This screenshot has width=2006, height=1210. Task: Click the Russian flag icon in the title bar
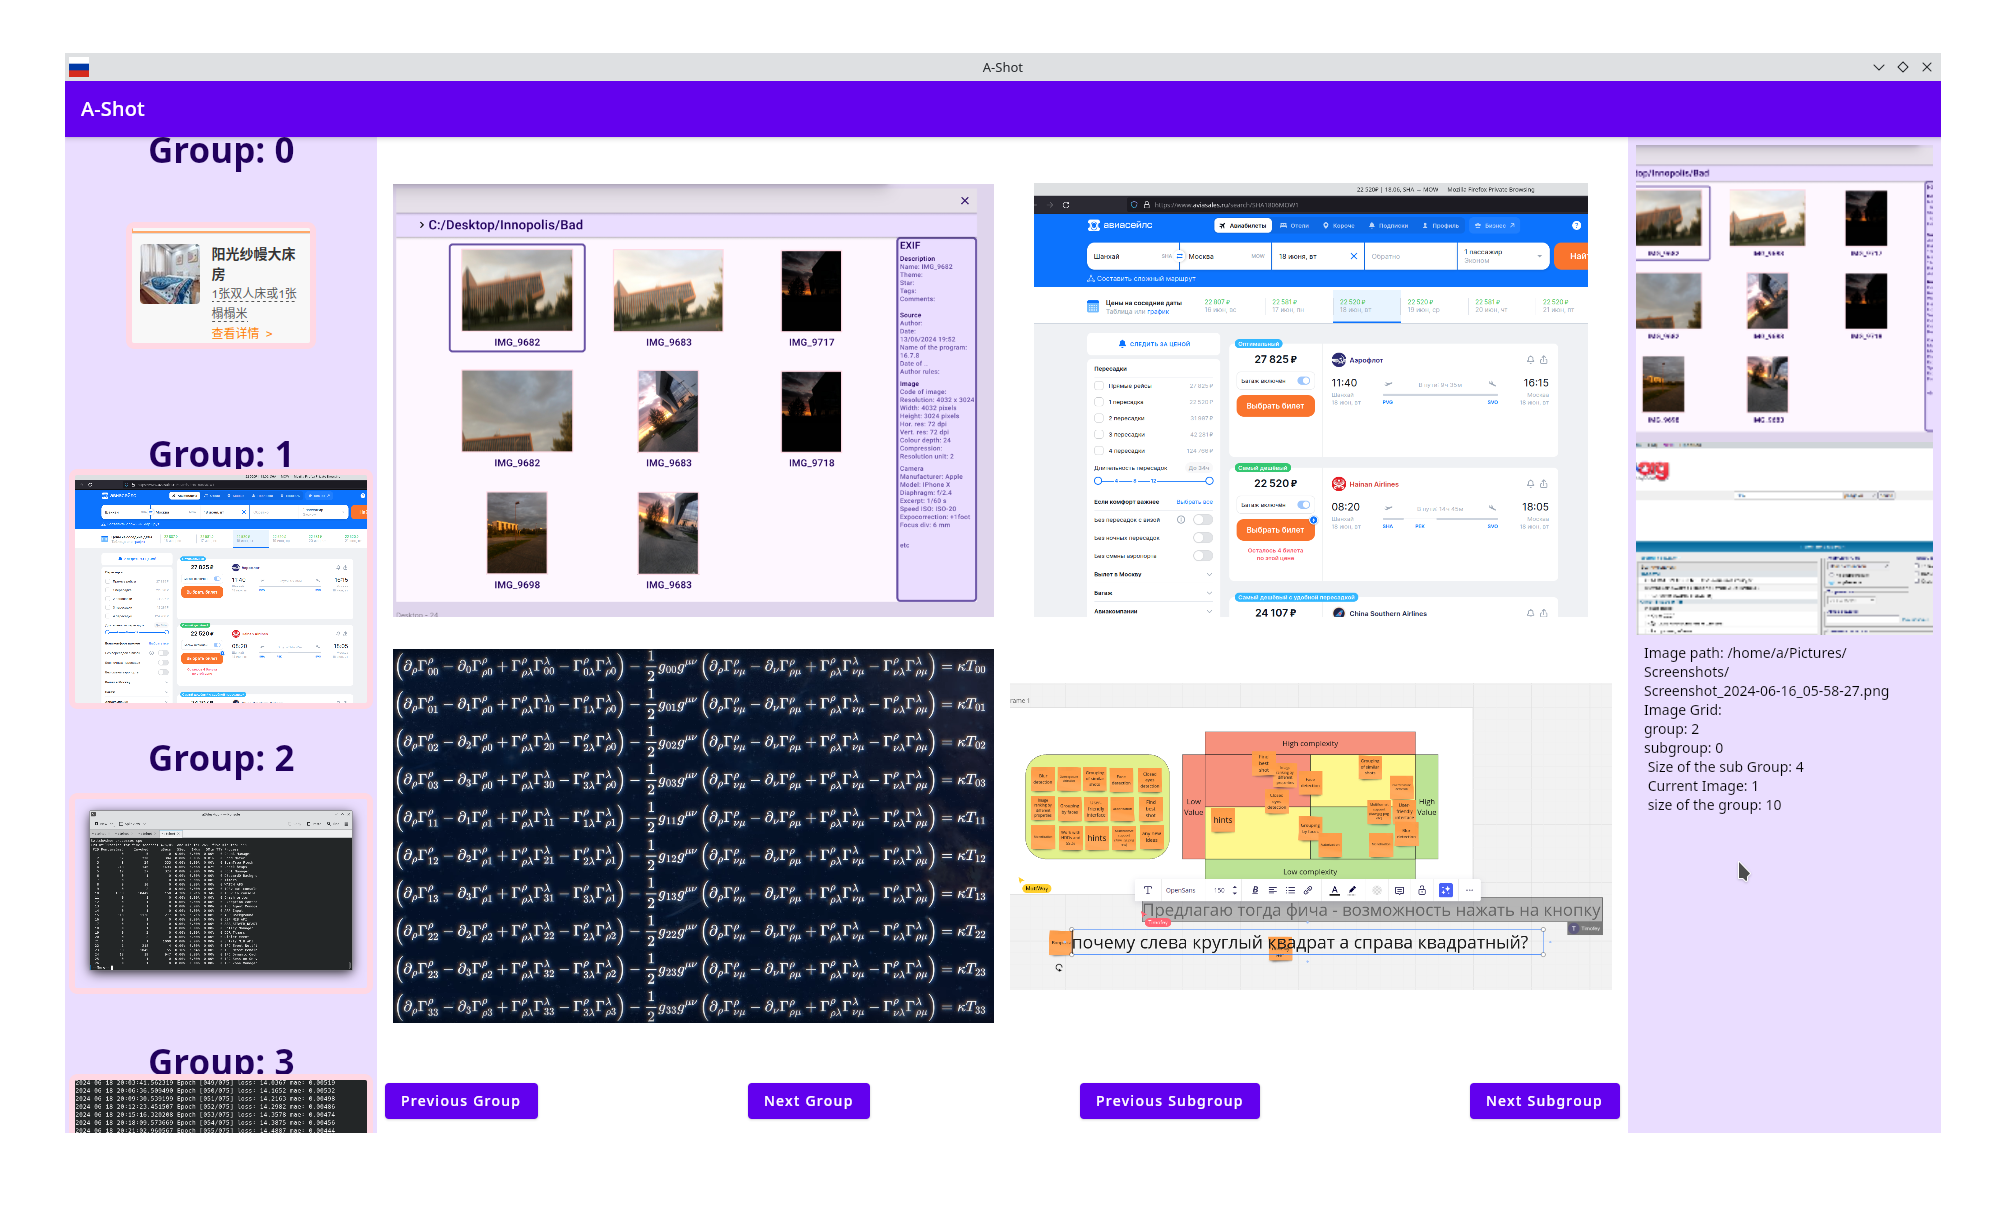(x=79, y=68)
